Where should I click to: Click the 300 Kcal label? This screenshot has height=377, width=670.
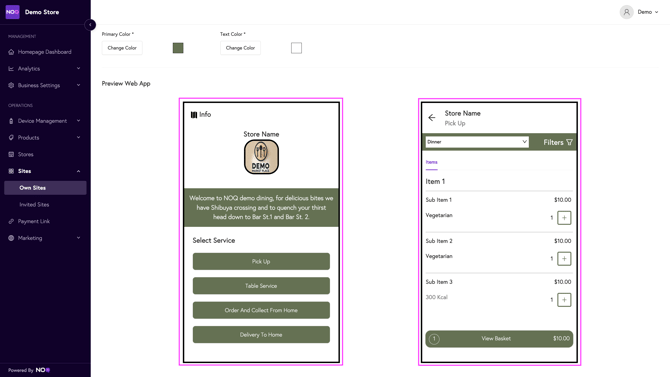436,297
